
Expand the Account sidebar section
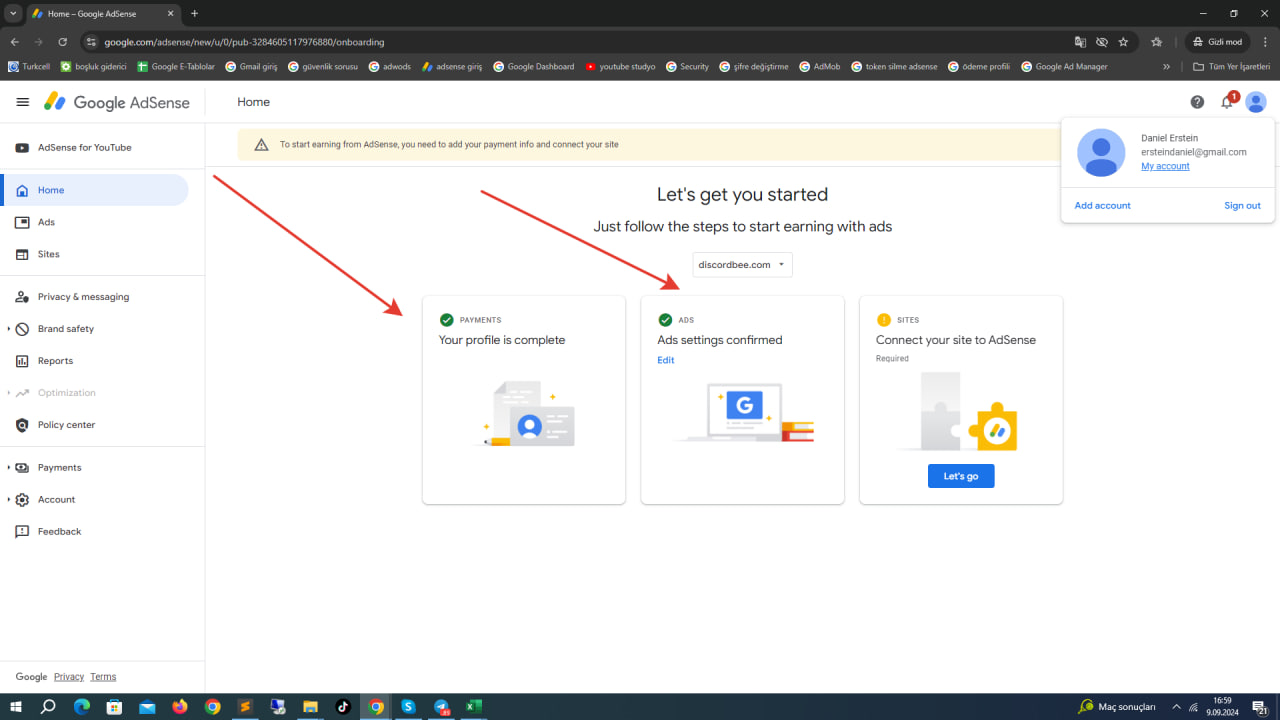coord(9,500)
